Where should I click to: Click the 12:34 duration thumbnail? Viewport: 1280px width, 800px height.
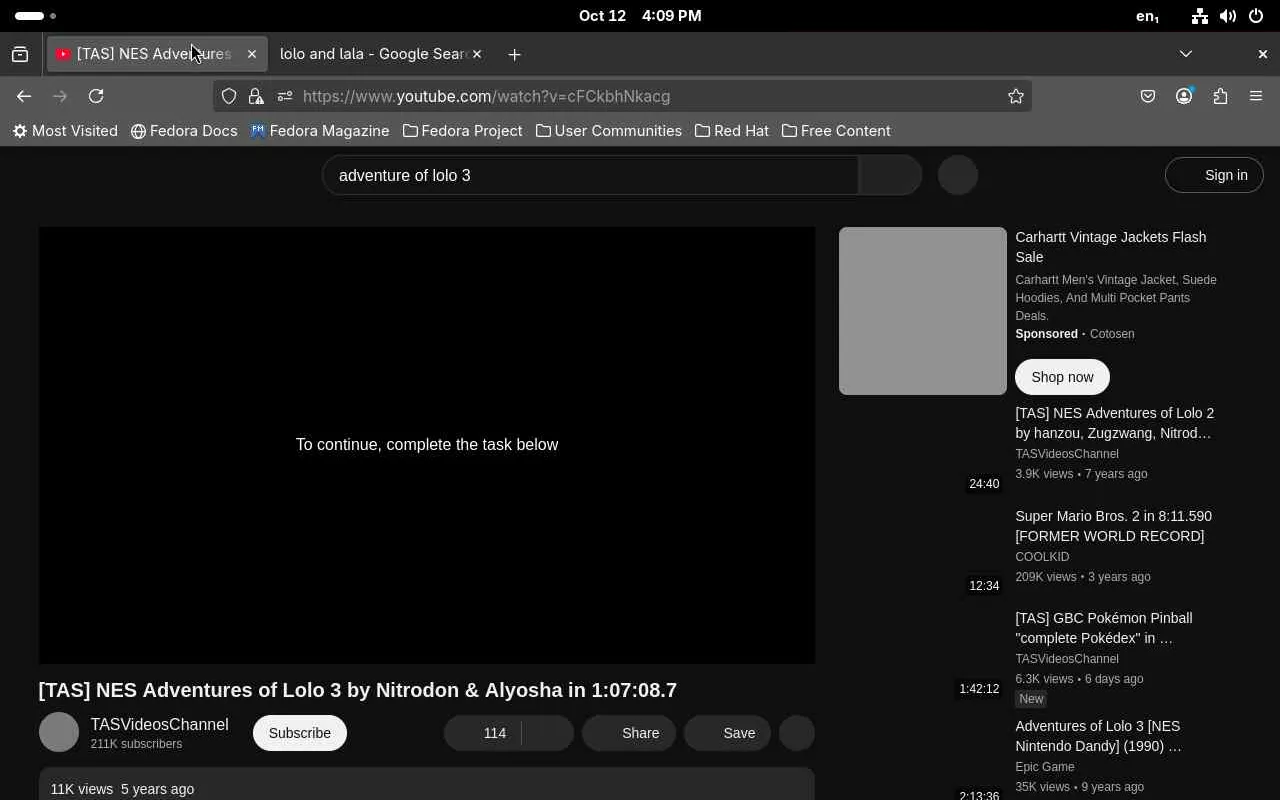[923, 553]
